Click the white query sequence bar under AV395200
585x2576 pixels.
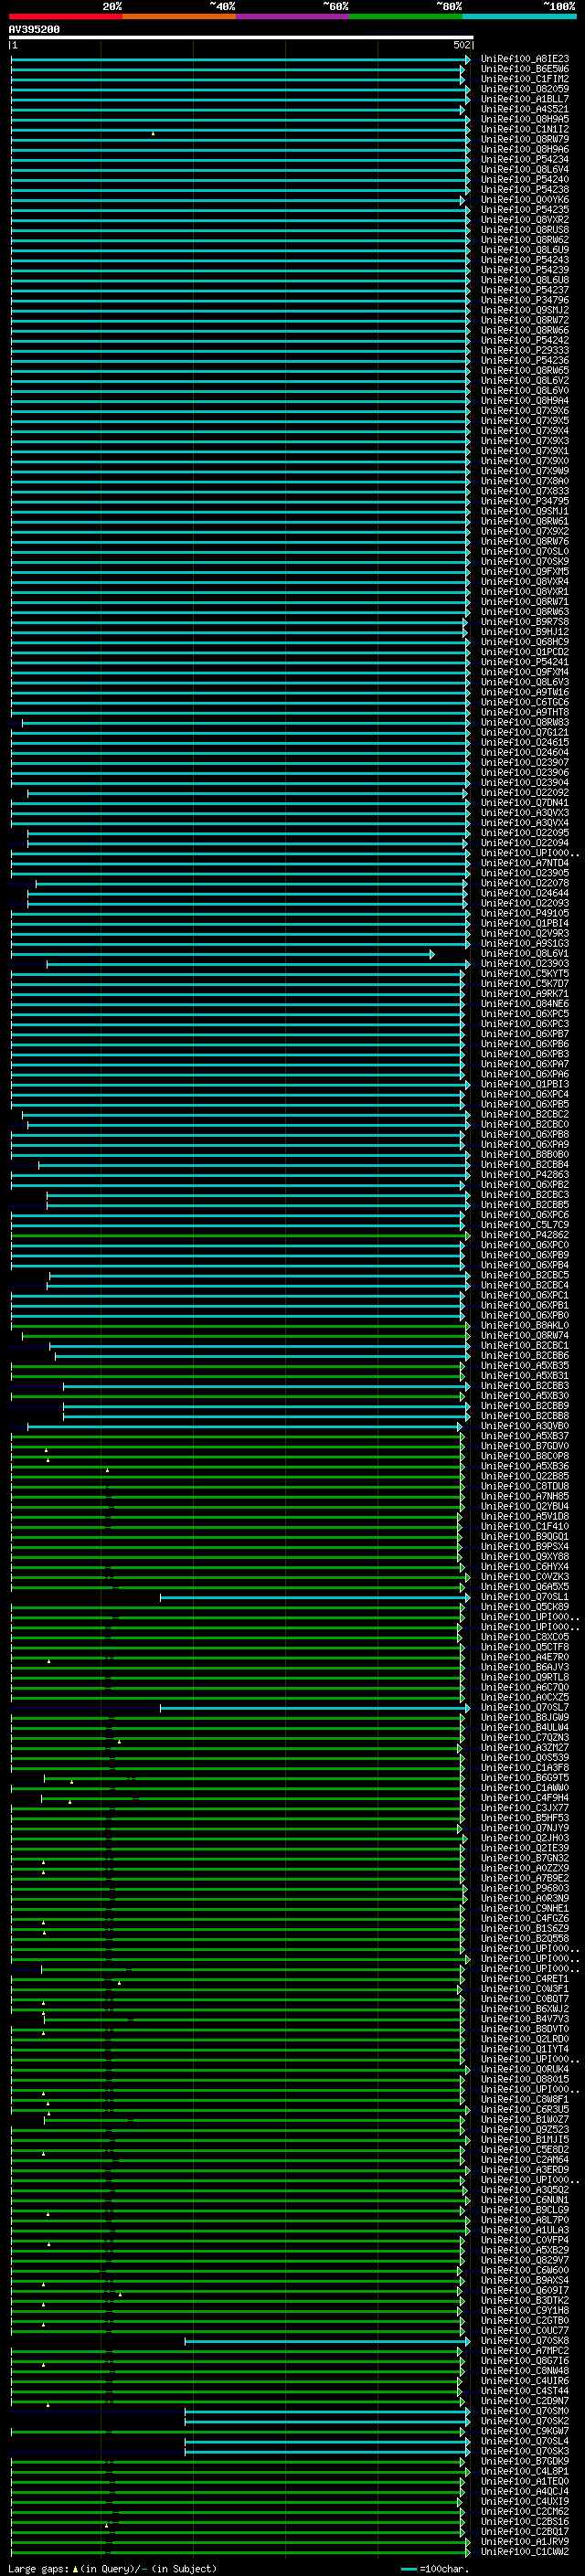click(241, 38)
